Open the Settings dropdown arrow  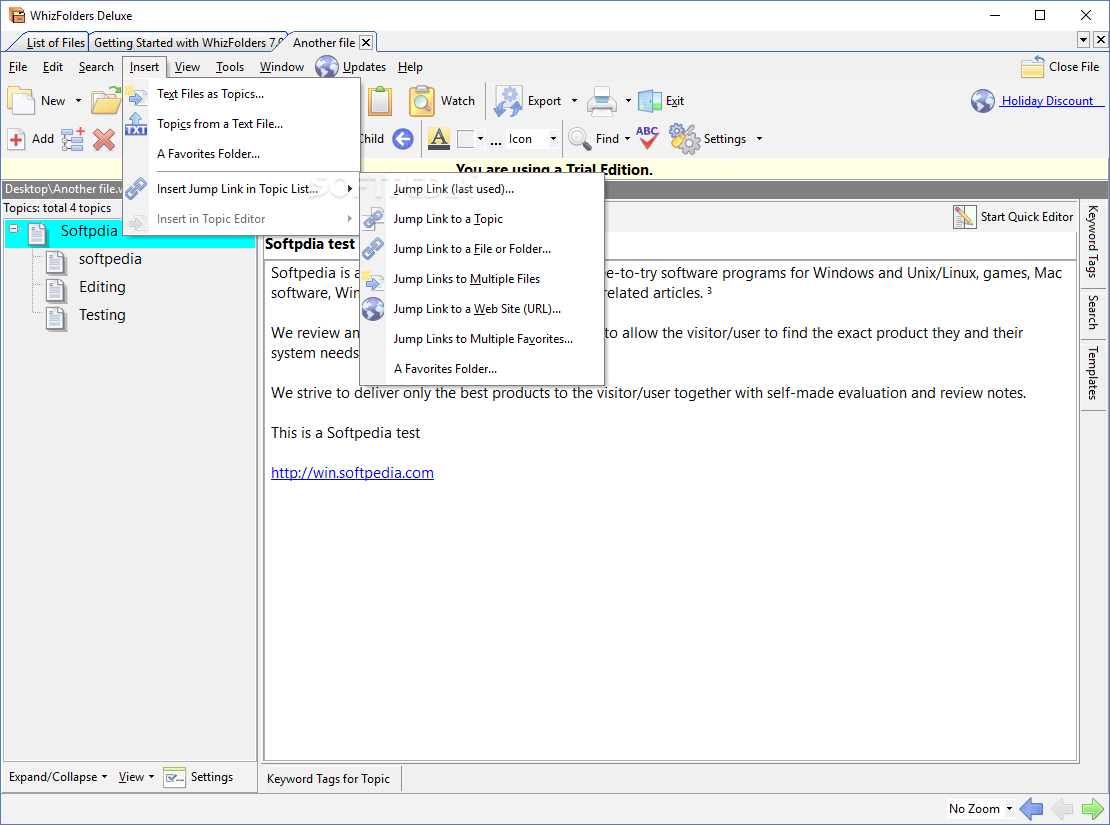[760, 139]
